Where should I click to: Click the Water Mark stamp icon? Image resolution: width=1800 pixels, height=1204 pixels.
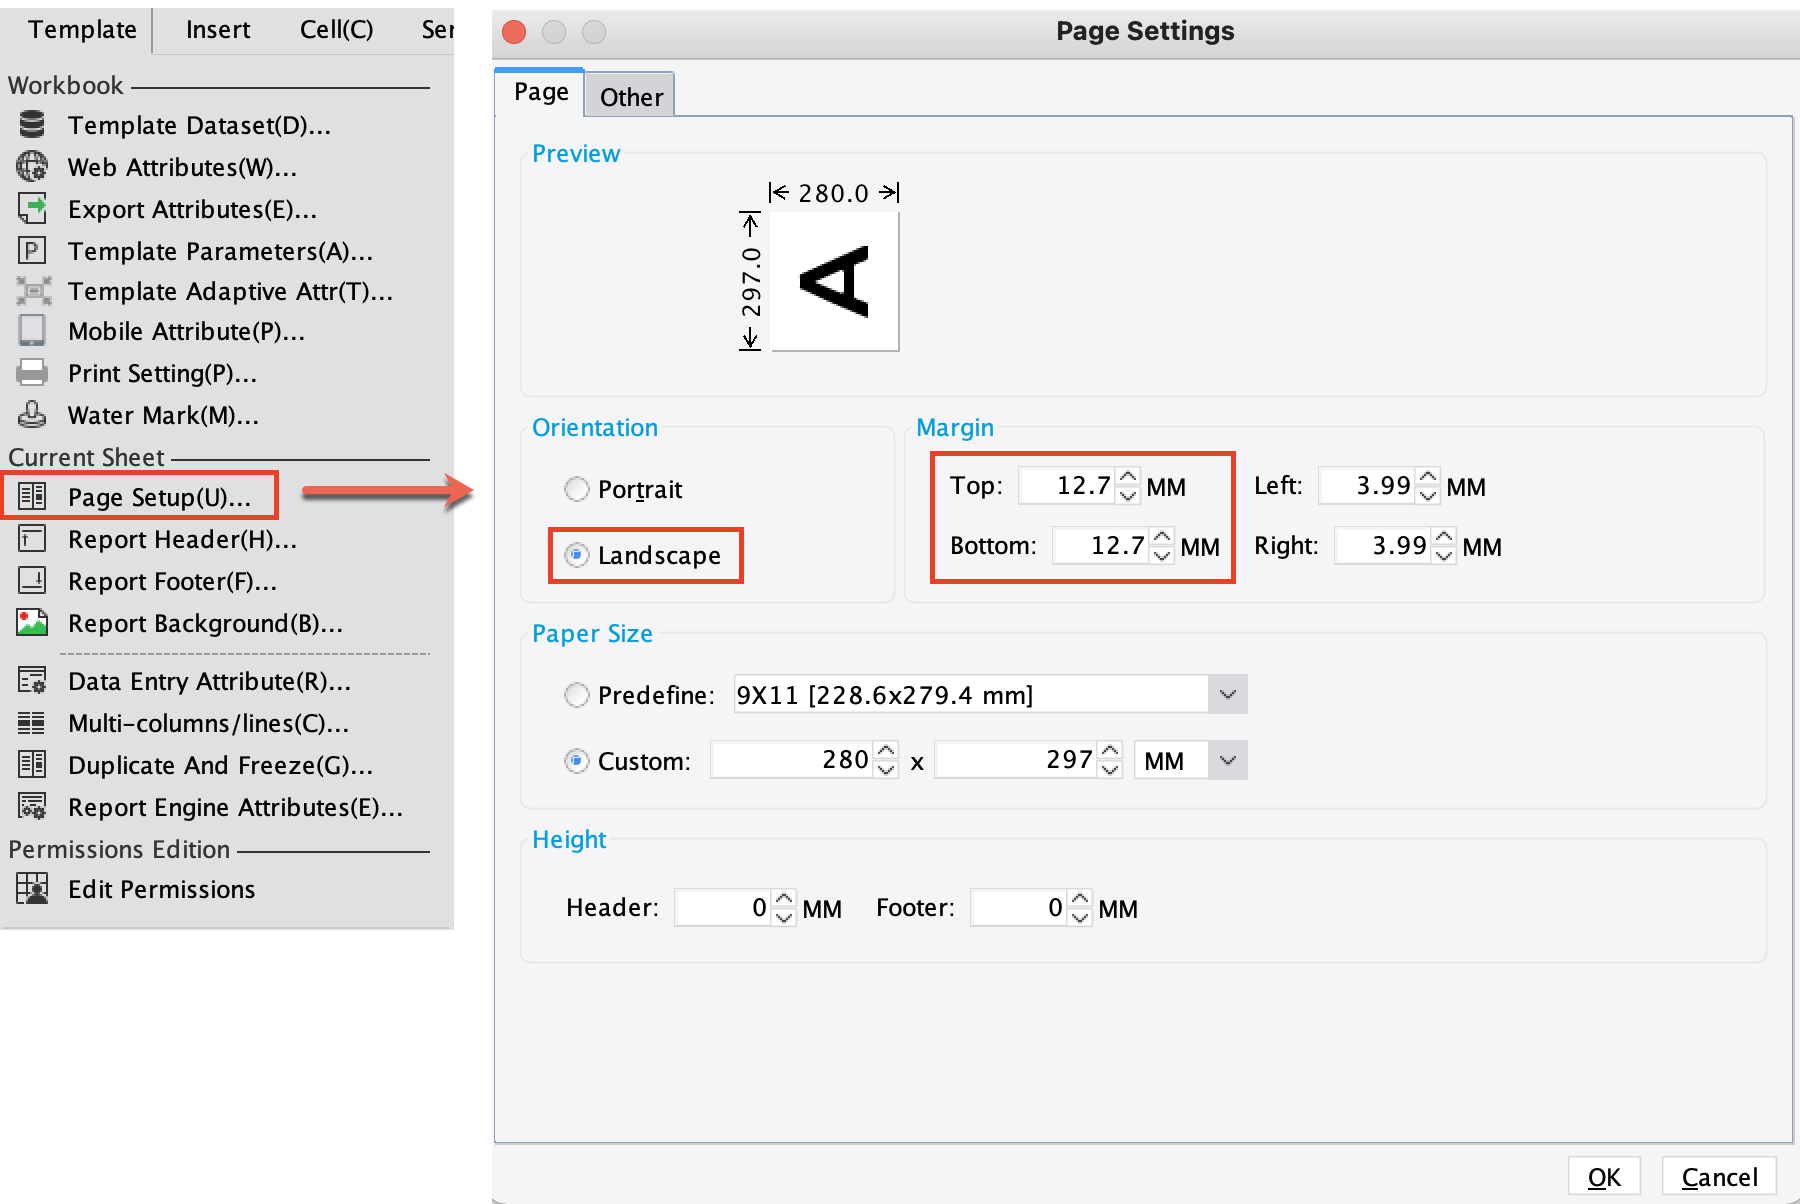tap(32, 414)
